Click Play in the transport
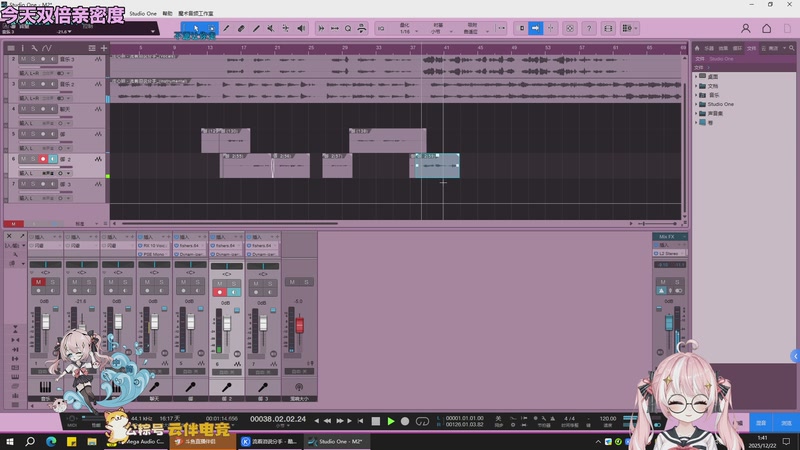The width and height of the screenshot is (800, 450). pos(391,421)
